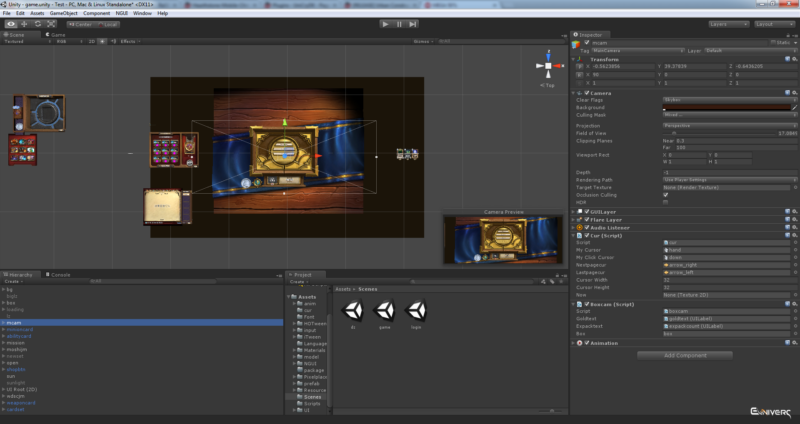Click the Audio Listener component icon
Viewport: 800px width, 424px height.
[x=580, y=228]
